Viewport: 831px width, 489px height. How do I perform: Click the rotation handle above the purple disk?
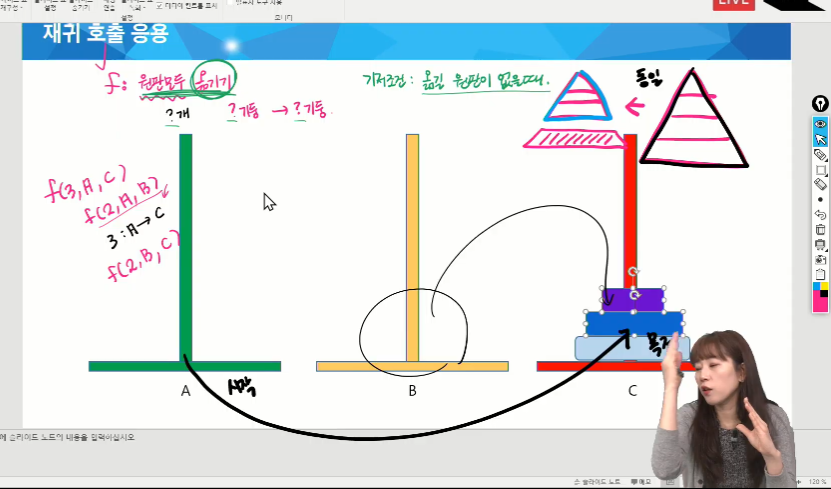coord(633,272)
